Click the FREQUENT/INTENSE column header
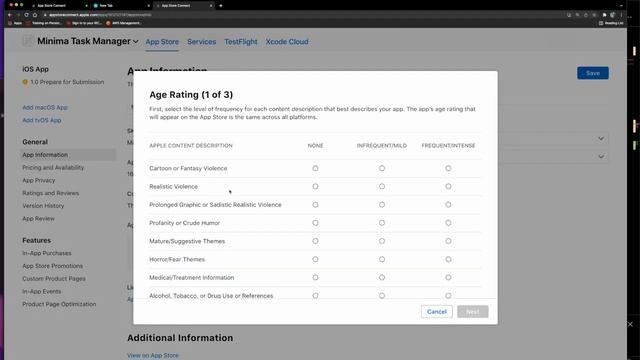640x360 pixels. [448, 146]
